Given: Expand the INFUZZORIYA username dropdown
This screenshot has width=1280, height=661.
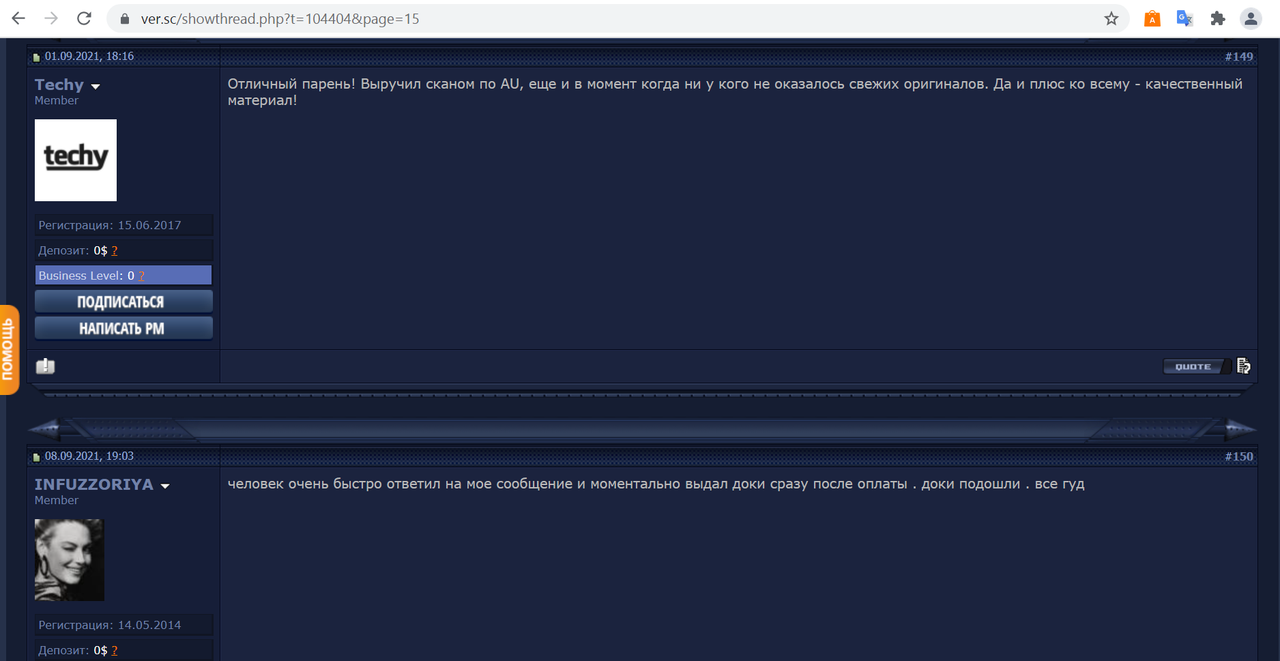Looking at the screenshot, I should 165,485.
